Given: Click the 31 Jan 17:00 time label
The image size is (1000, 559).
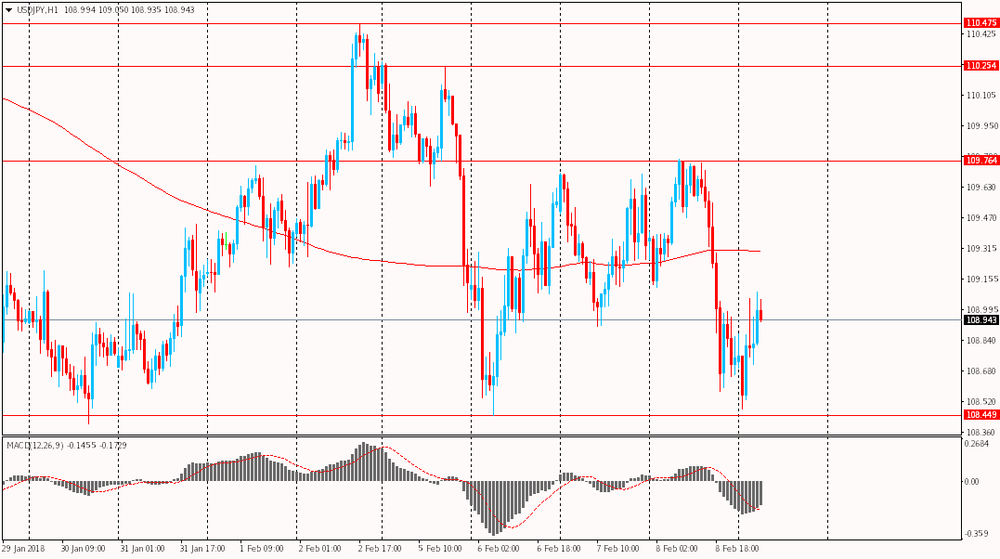Looking at the screenshot, I should 202,549.
